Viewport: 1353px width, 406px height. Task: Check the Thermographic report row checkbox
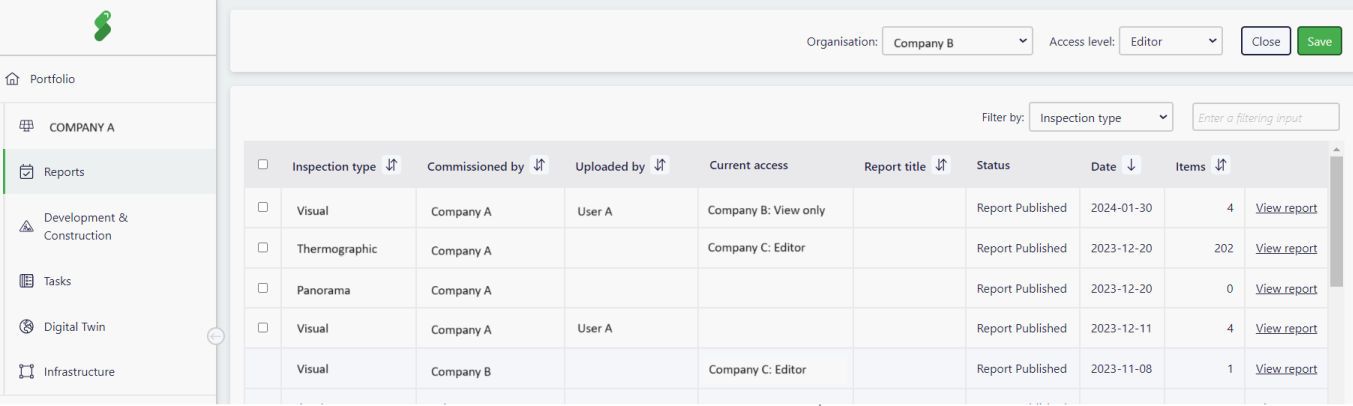(x=263, y=248)
